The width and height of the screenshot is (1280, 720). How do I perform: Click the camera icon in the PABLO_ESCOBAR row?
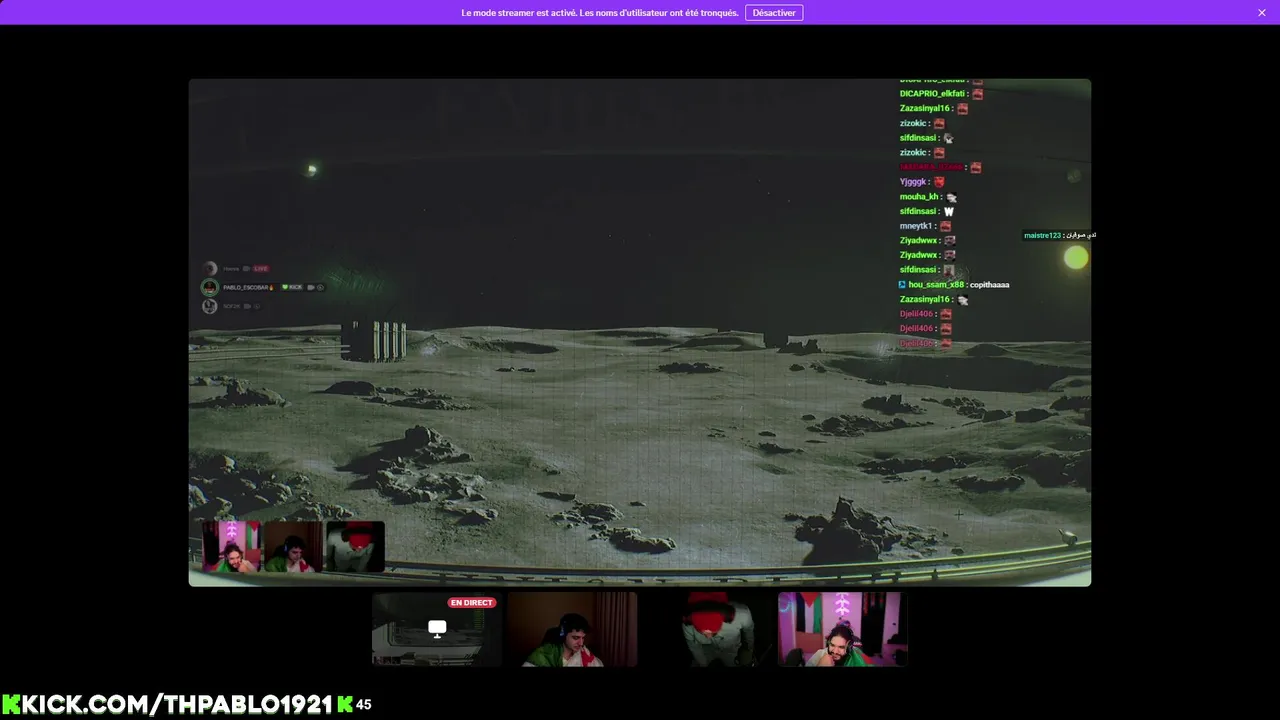[x=311, y=287]
